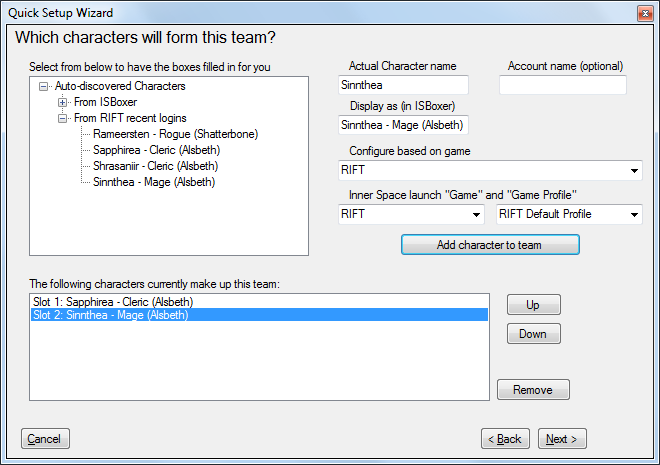
Task: Open the Inner Space launch Game dropdown
Action: [411, 214]
